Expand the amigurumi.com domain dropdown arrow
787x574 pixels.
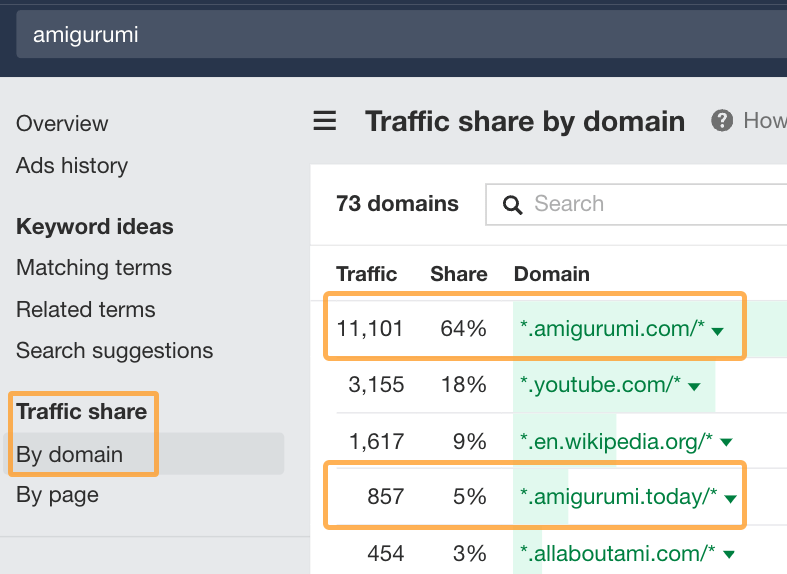coord(717,331)
